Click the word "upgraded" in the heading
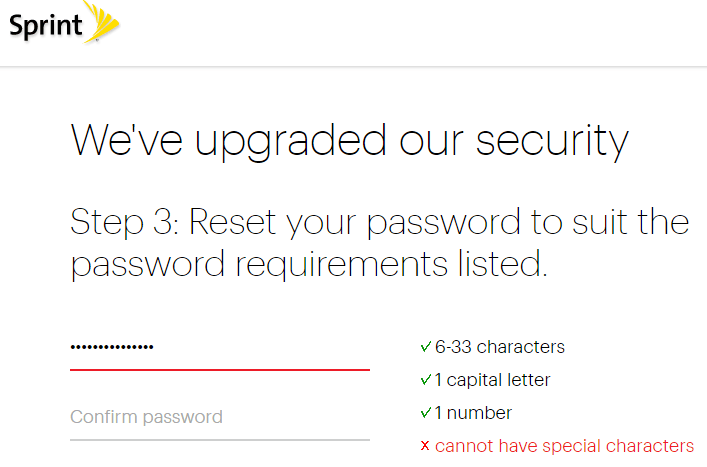The image size is (707, 467). [291, 141]
